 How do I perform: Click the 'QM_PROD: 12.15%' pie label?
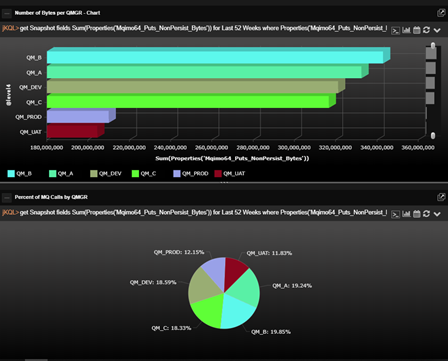[179, 252]
